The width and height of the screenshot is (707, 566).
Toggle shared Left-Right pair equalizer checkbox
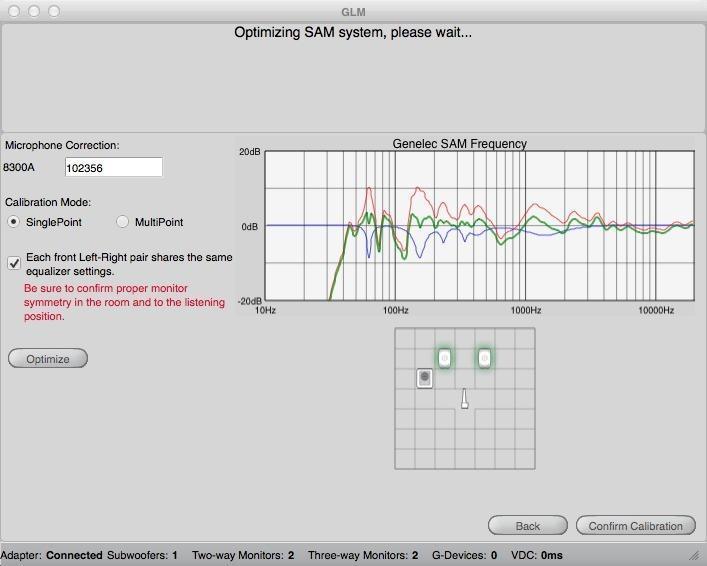14,263
